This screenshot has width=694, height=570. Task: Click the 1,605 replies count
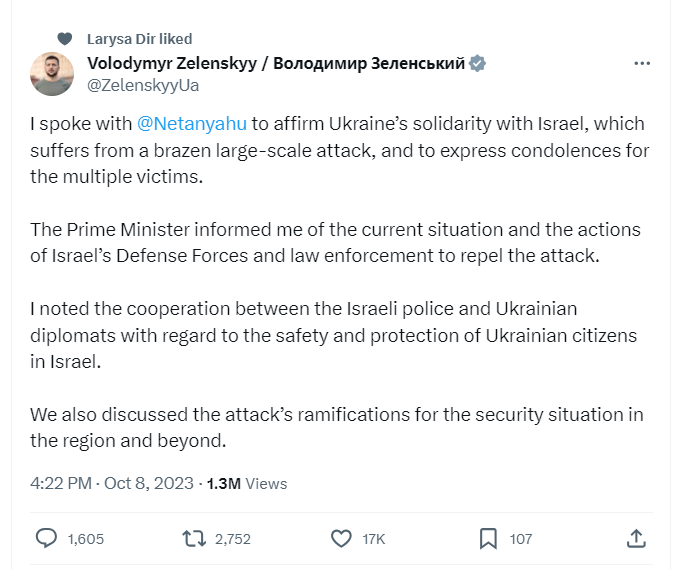click(86, 539)
